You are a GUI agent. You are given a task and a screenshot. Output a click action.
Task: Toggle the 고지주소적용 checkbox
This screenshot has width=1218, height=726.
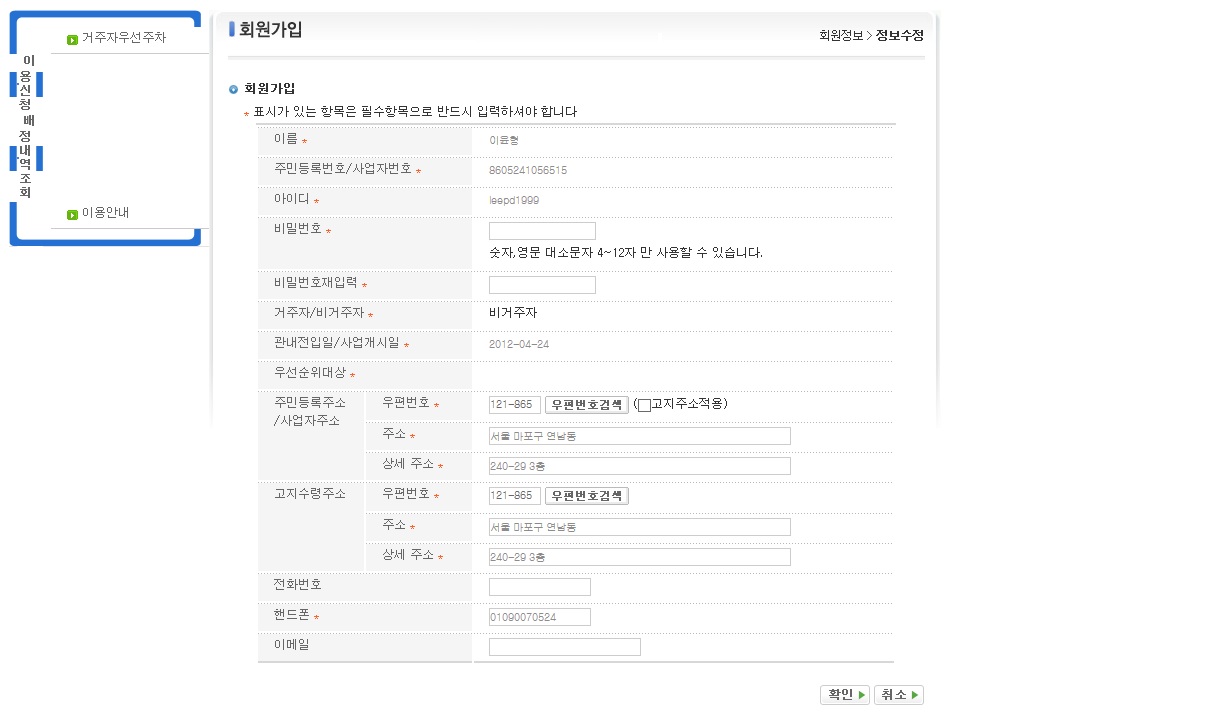[644, 405]
